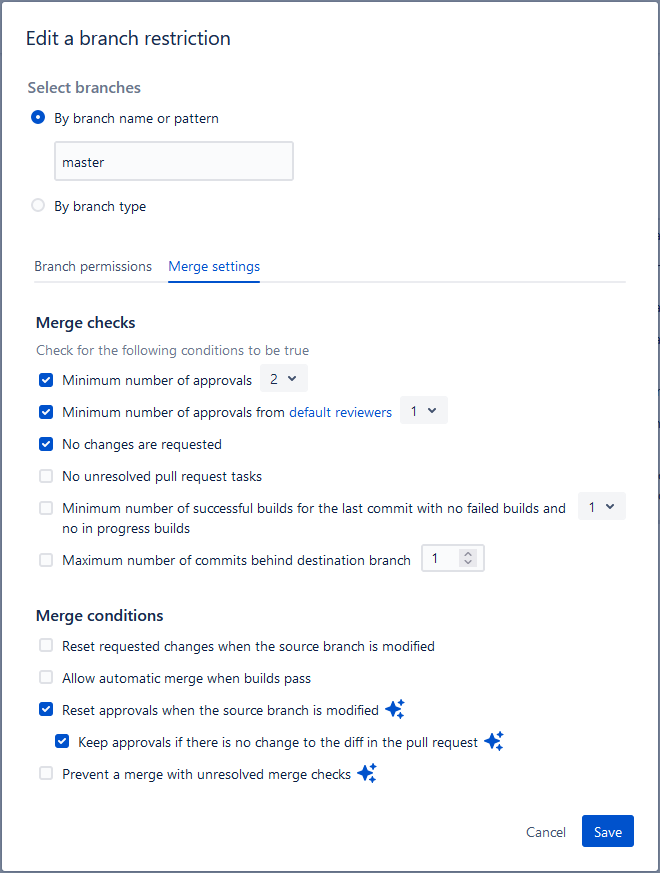Enable minimum successful builds check

coord(45,508)
